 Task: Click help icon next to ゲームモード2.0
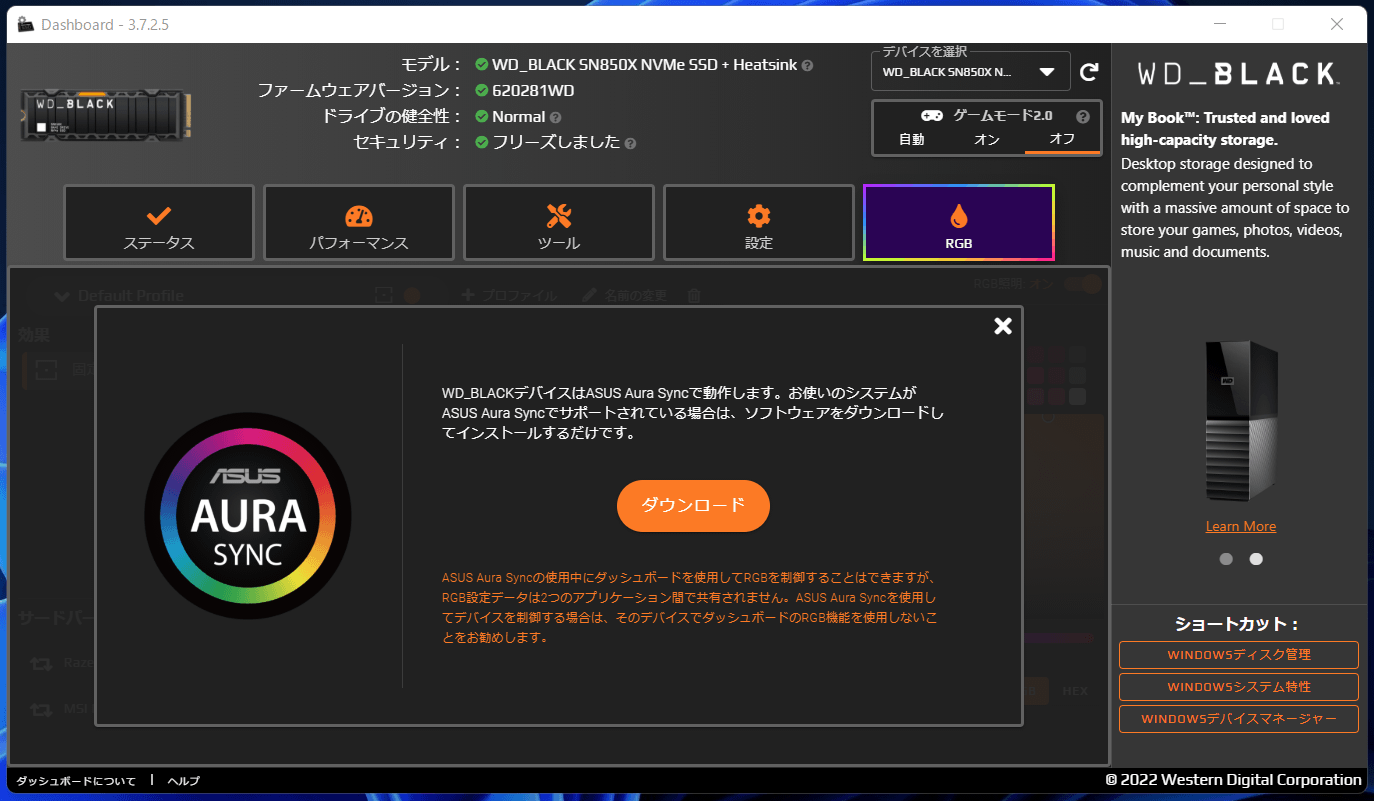[x=1082, y=116]
